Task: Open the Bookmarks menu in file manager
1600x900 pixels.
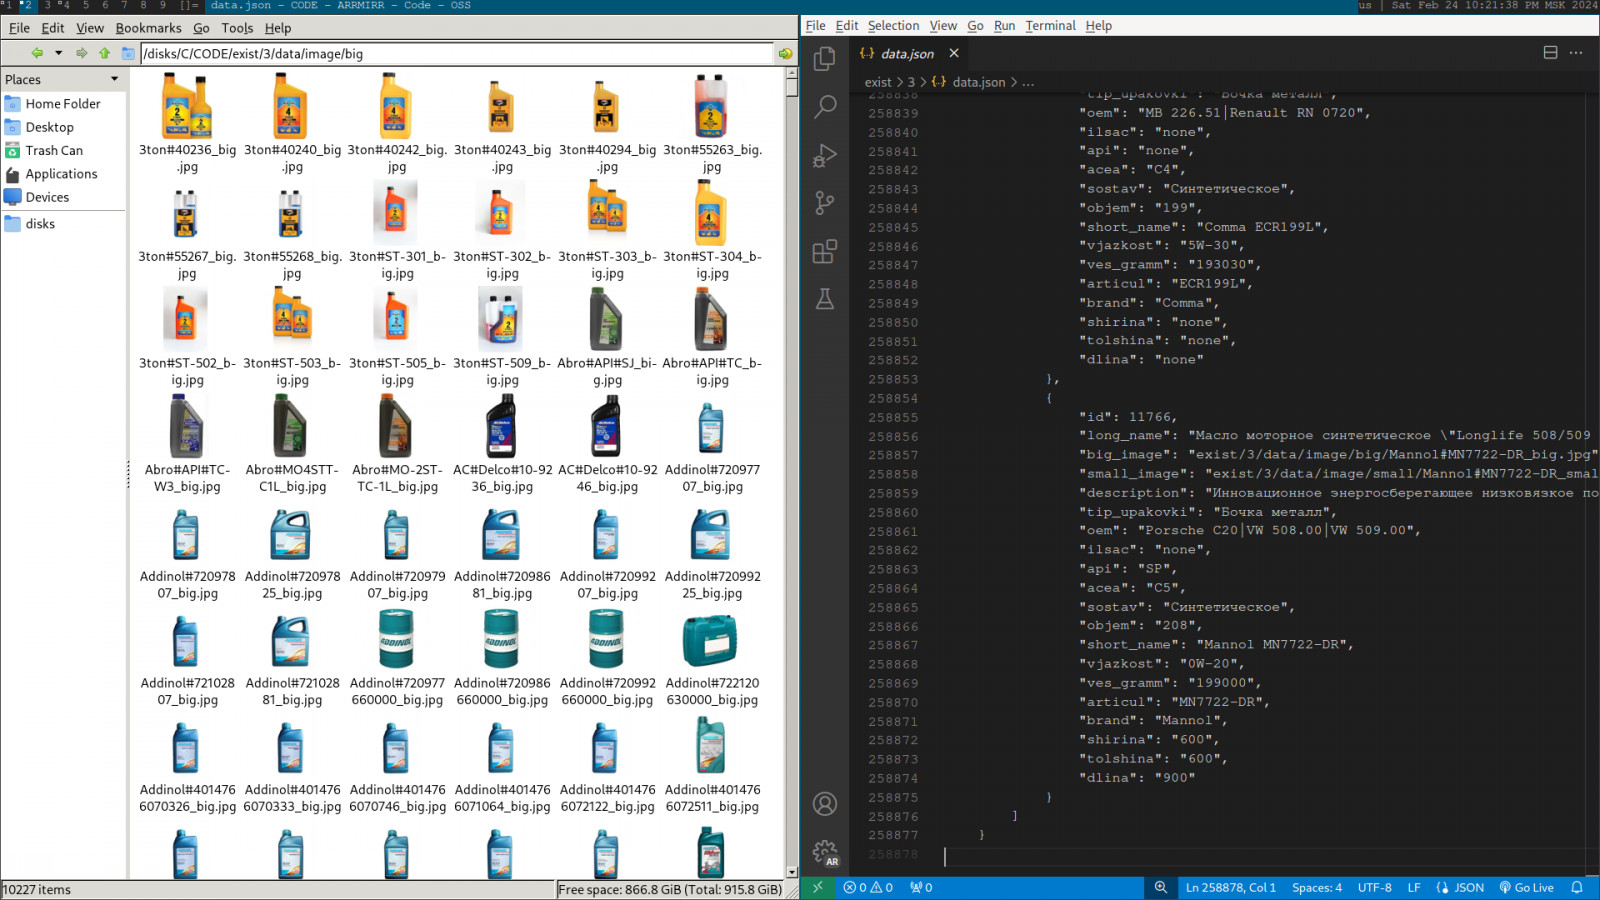Action: (x=148, y=28)
